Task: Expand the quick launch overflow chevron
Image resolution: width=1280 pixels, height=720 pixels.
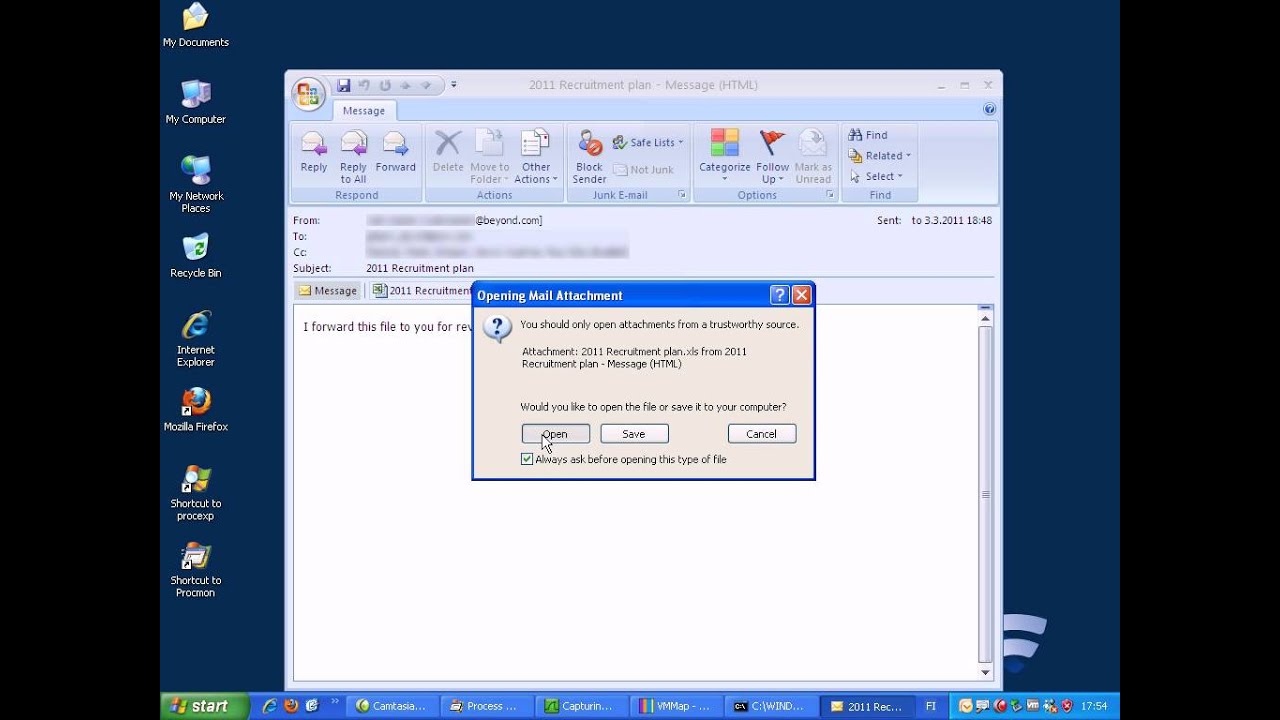Action: pos(335,702)
